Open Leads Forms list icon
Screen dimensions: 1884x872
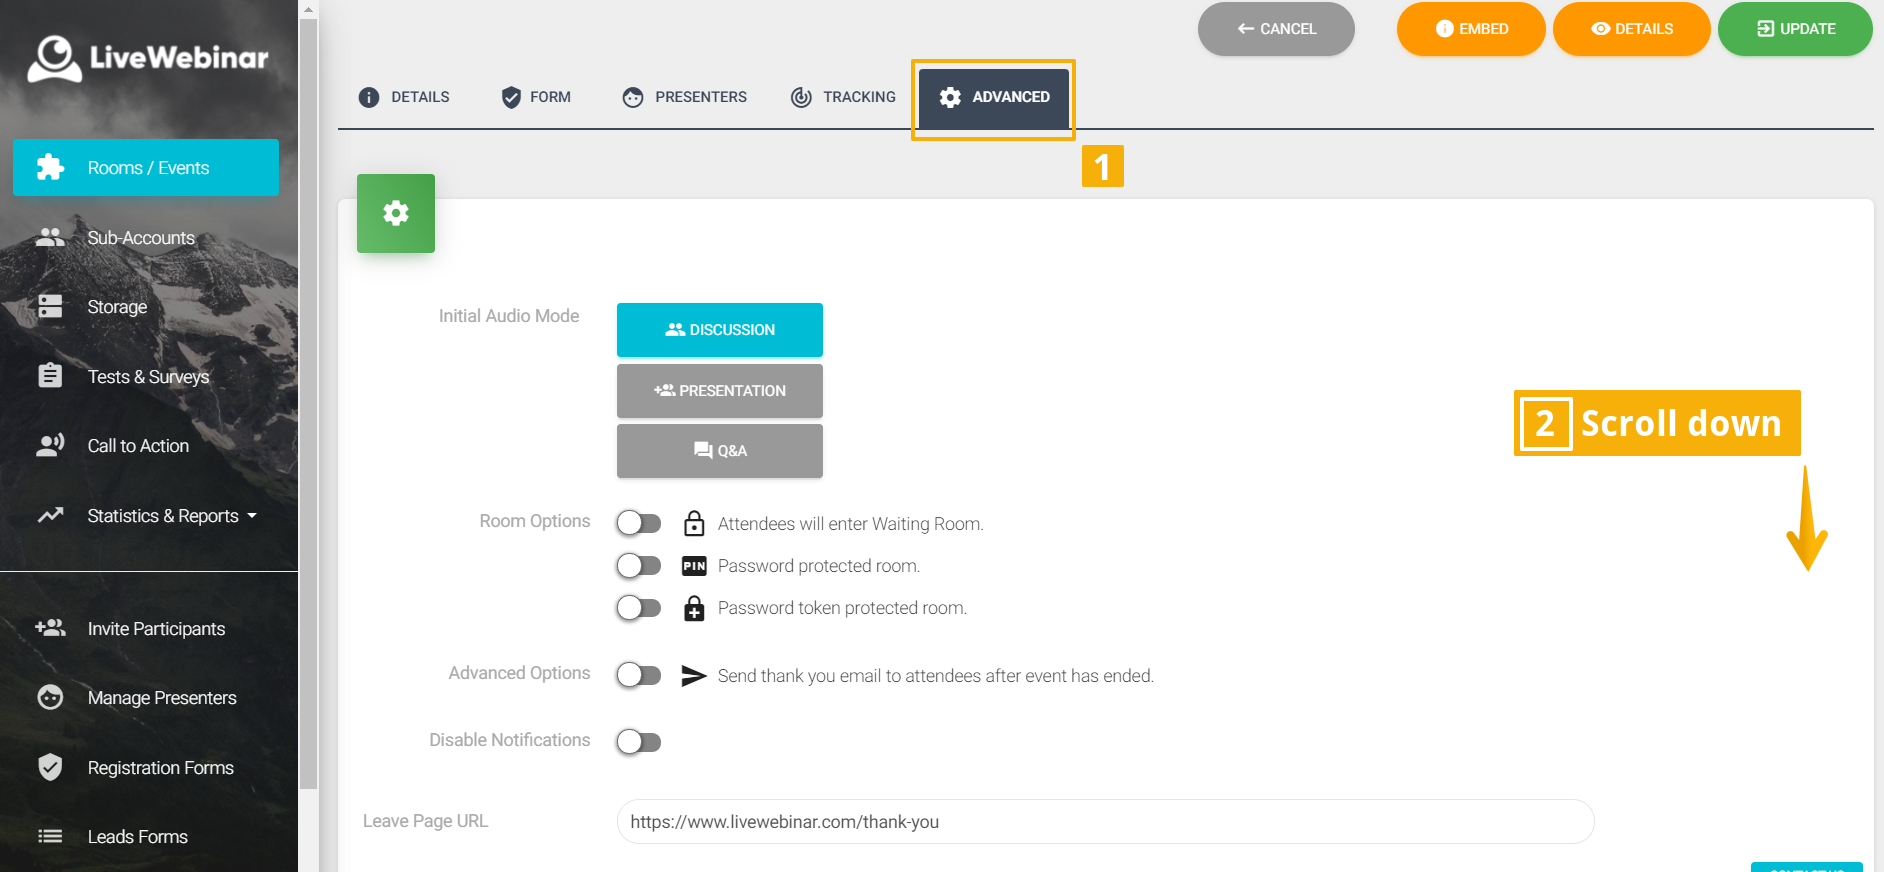(x=50, y=837)
